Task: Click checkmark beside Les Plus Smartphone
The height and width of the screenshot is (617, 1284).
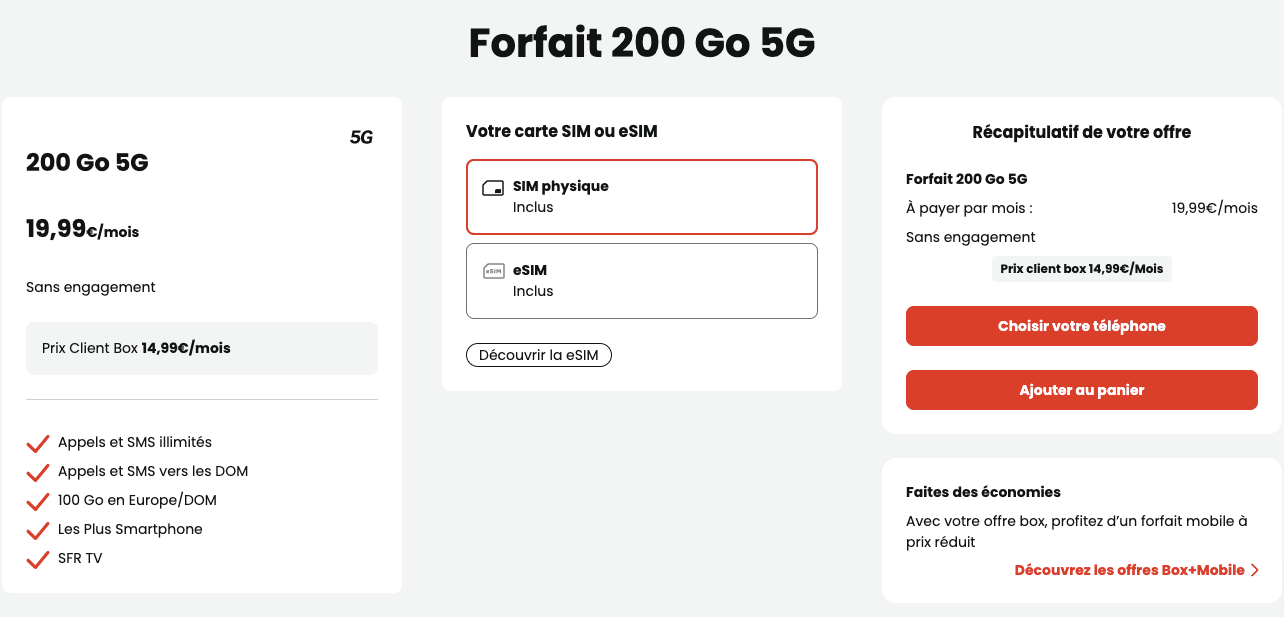Action: pyautogui.click(x=38, y=530)
